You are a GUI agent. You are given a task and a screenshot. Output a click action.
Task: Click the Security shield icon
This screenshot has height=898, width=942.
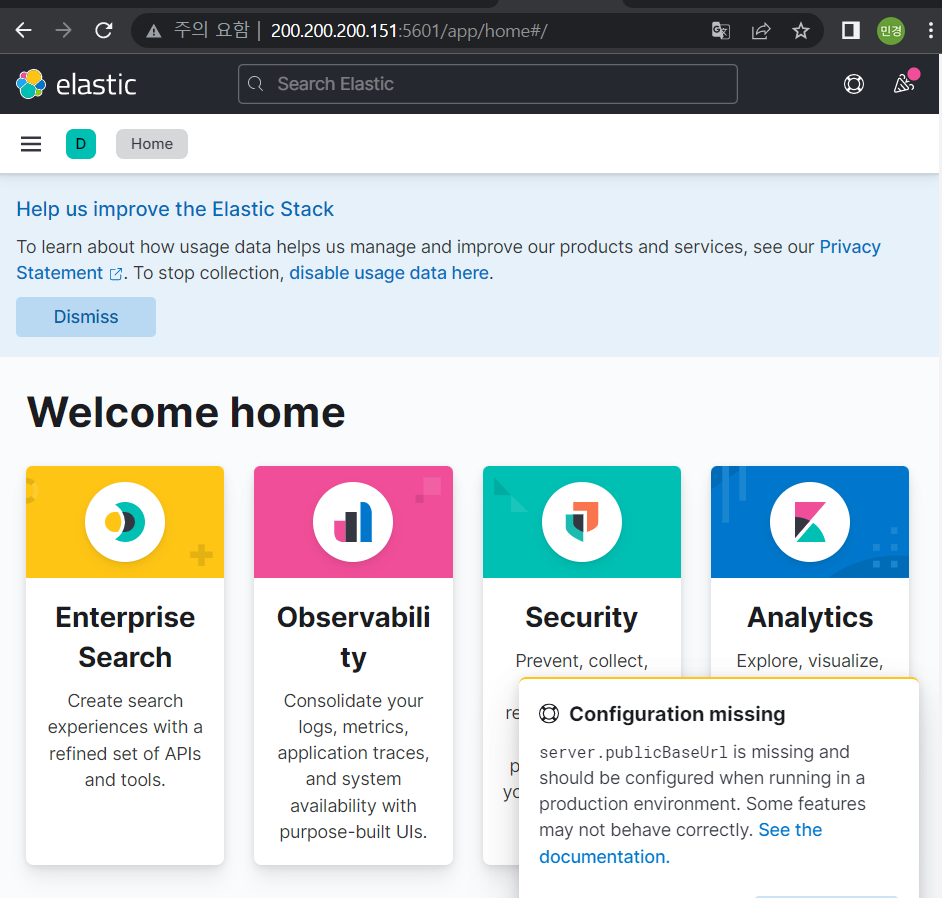(x=582, y=522)
